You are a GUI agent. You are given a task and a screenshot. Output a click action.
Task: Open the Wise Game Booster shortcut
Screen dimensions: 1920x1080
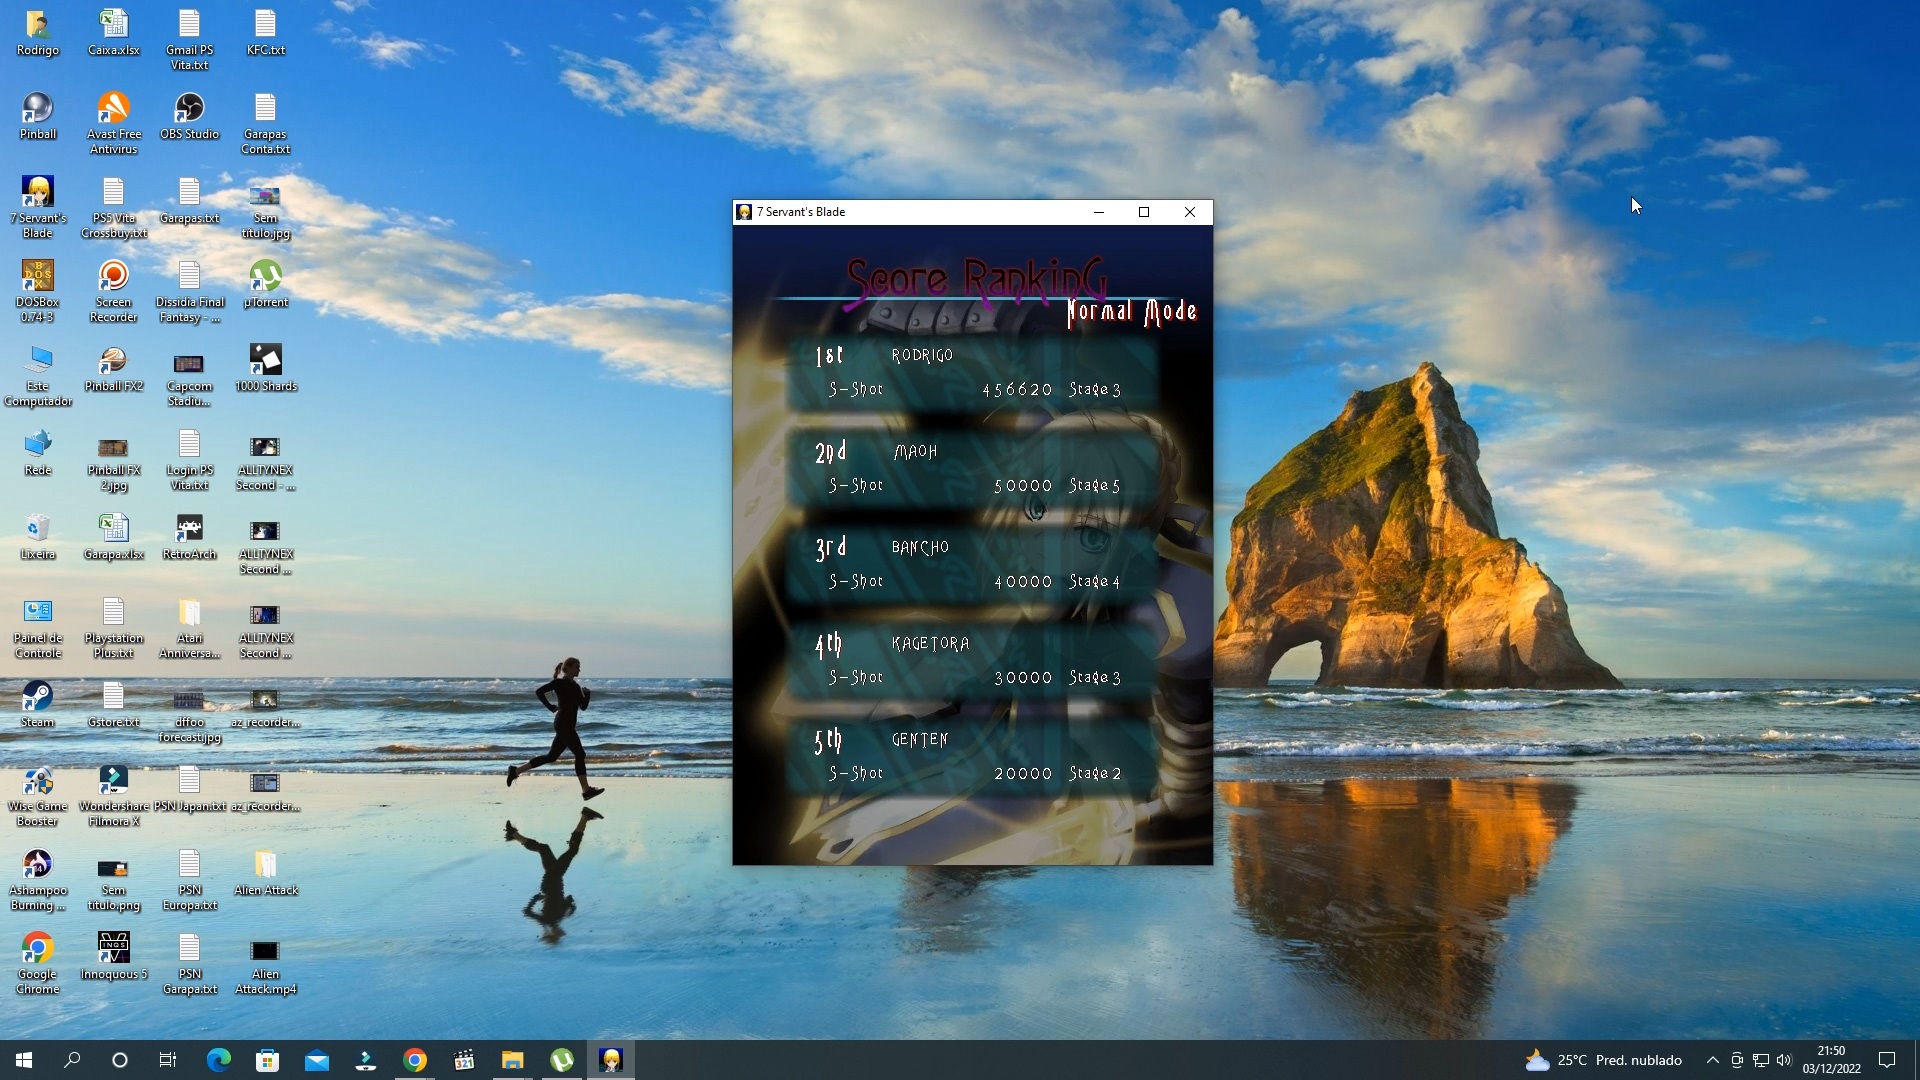pyautogui.click(x=38, y=781)
